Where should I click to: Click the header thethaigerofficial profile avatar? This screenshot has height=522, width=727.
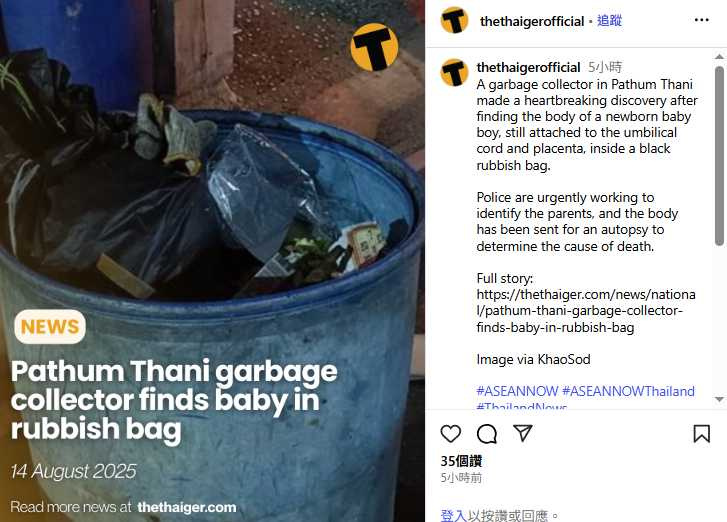pyautogui.click(x=454, y=20)
